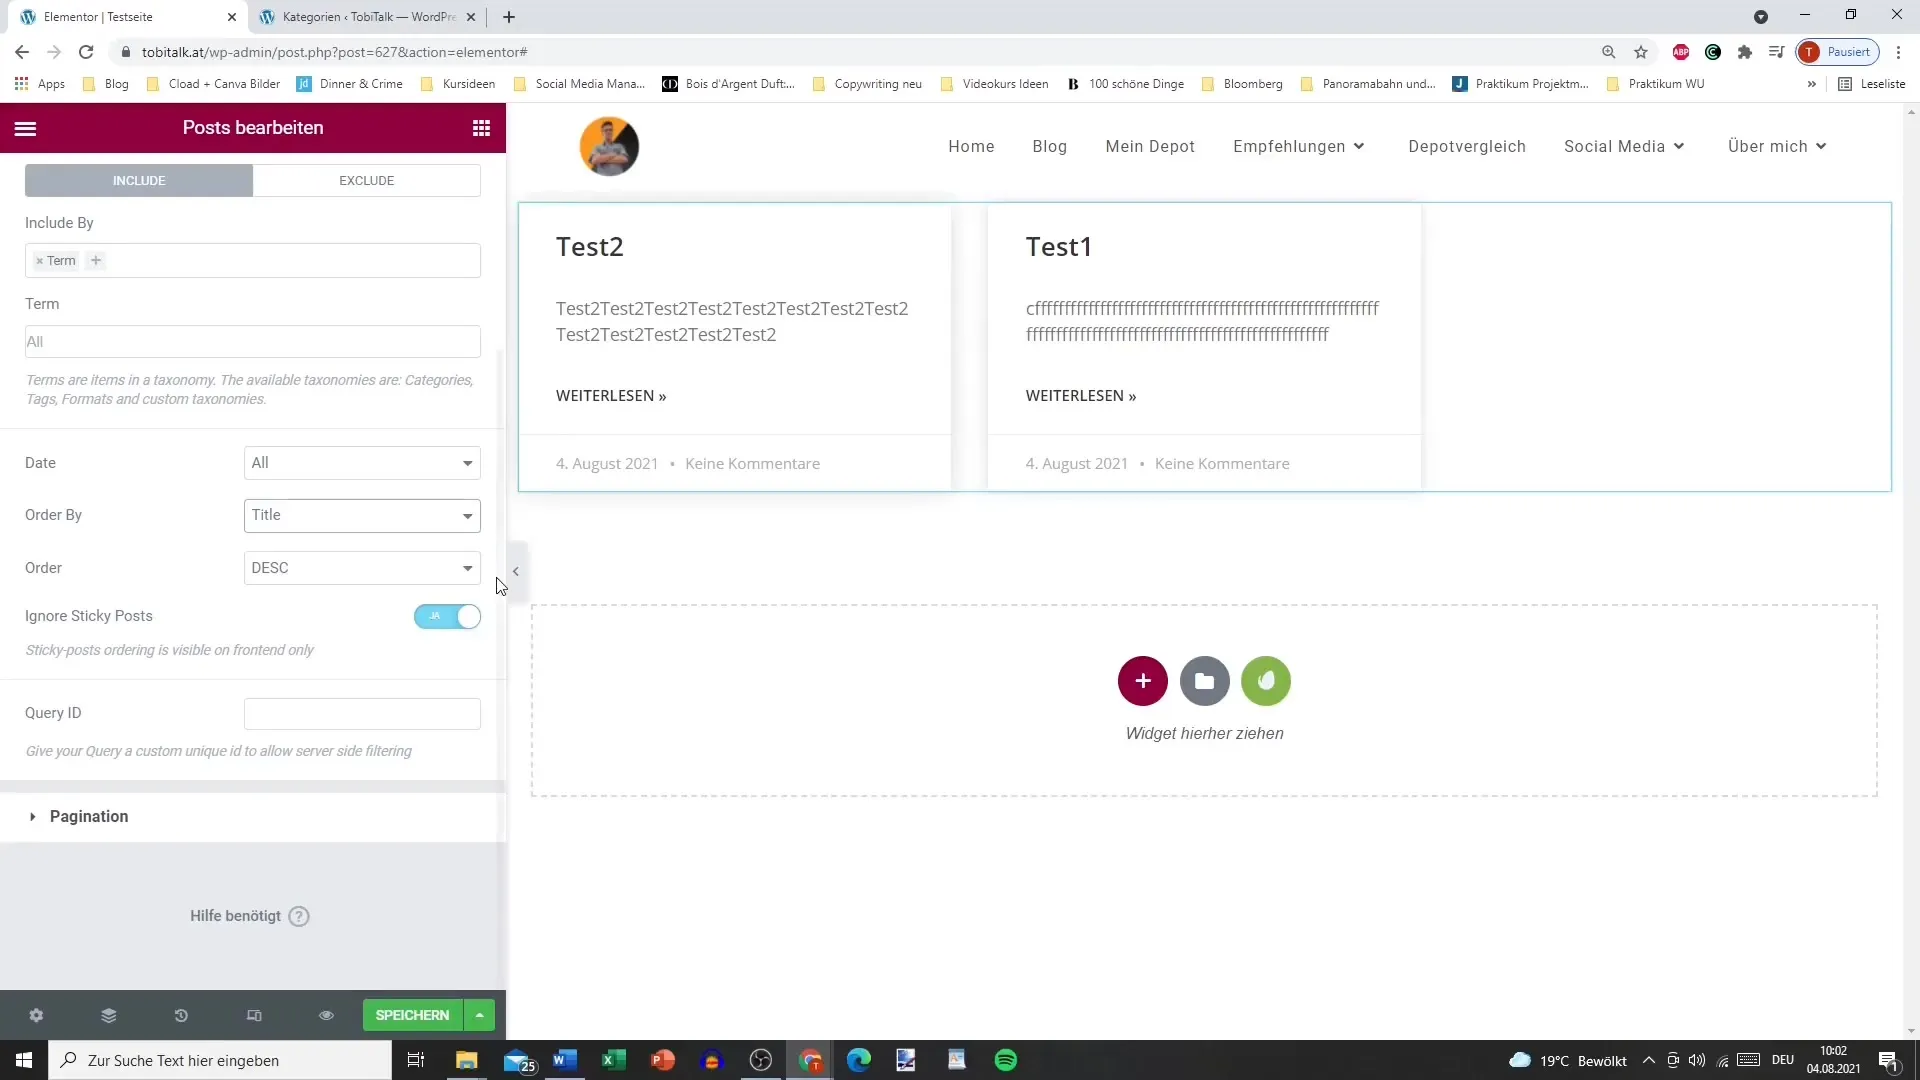Click Weiterlesen link under Test1
Viewport: 1920px width, 1080px height.
coord(1081,396)
